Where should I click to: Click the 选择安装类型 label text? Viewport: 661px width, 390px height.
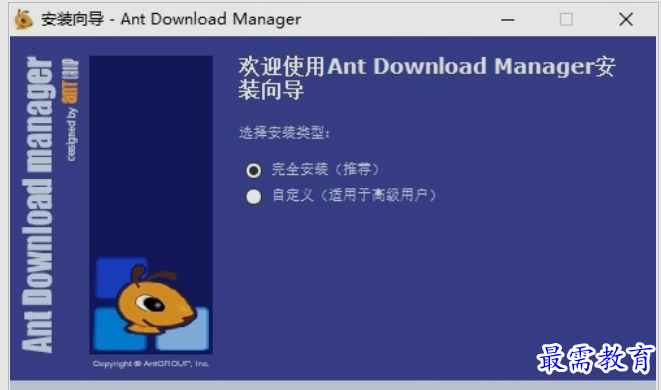284,133
